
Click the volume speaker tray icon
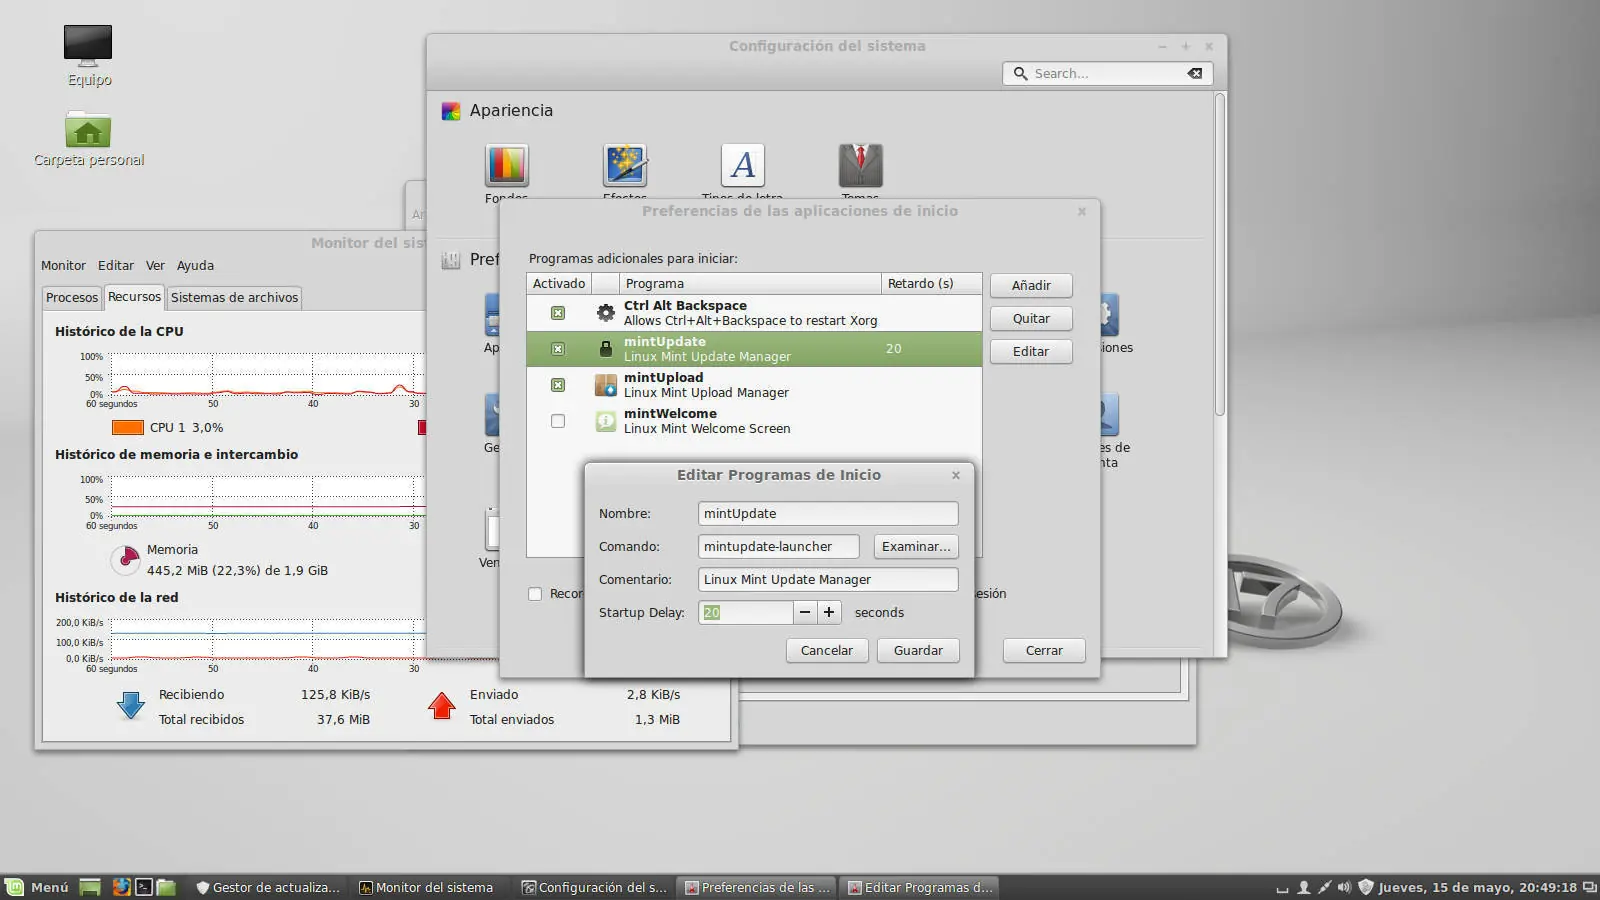(1344, 887)
